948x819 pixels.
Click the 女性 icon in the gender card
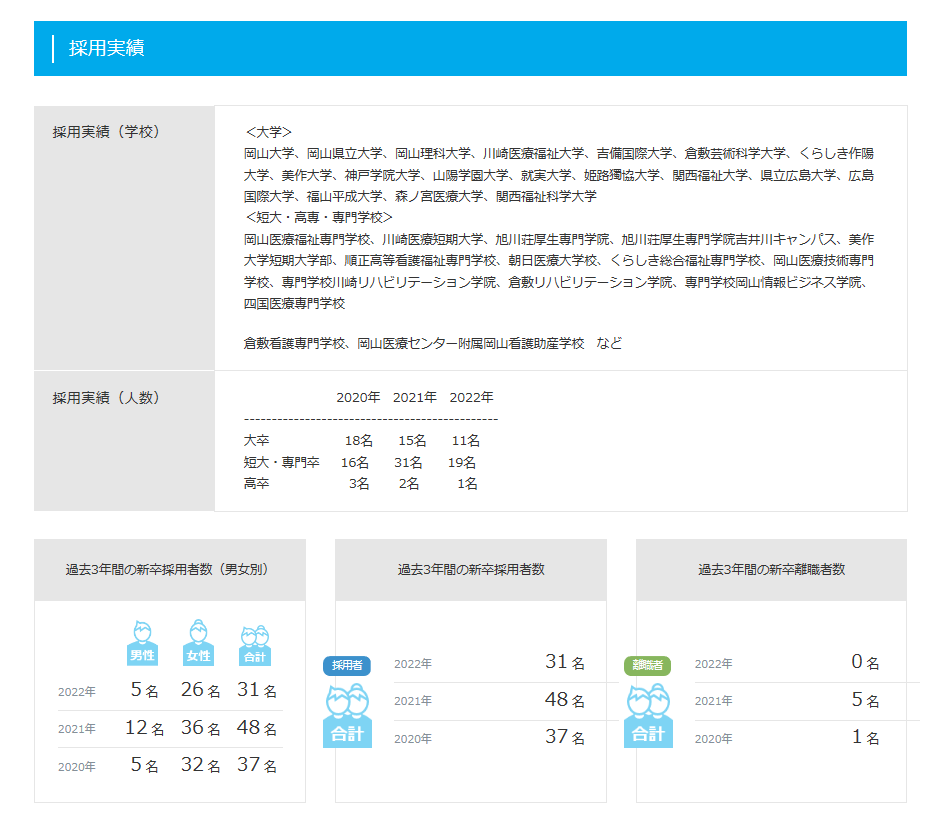click(x=198, y=643)
